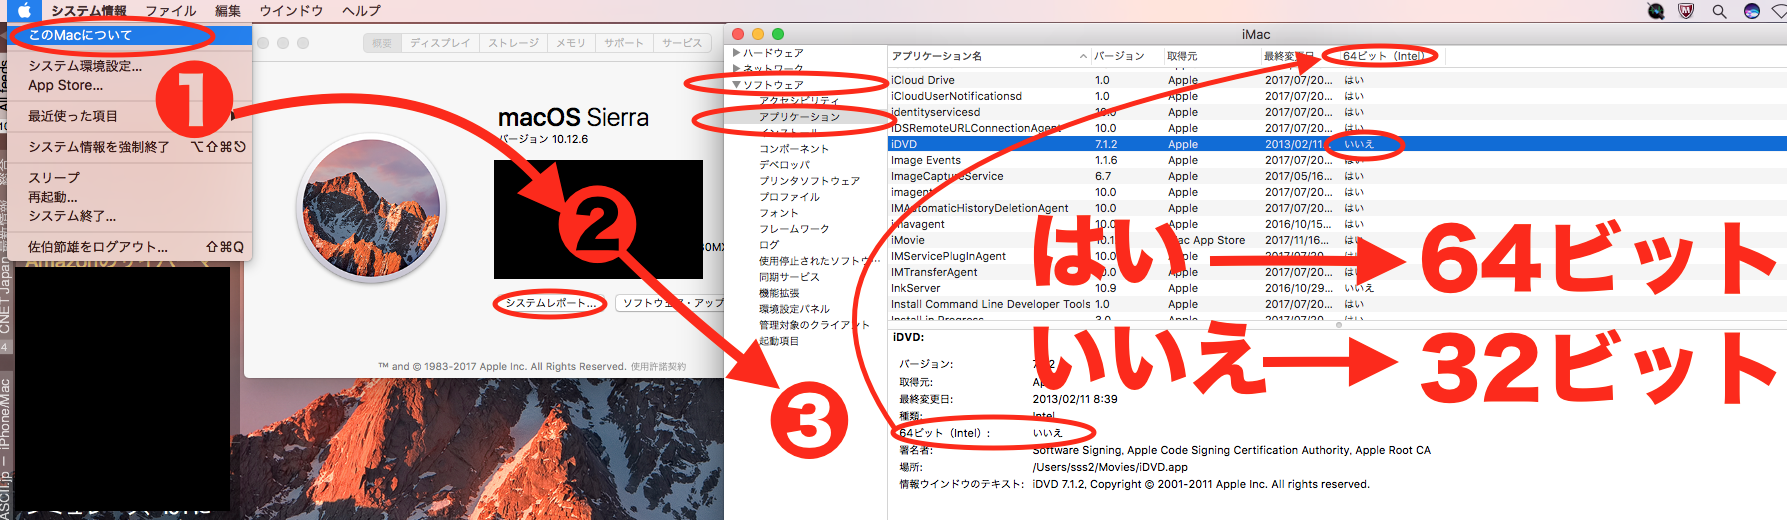Select 起動項目 in sidebar

coord(779,341)
